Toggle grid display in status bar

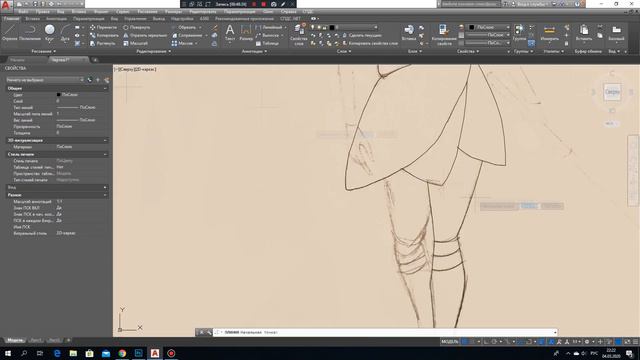click(x=464, y=342)
